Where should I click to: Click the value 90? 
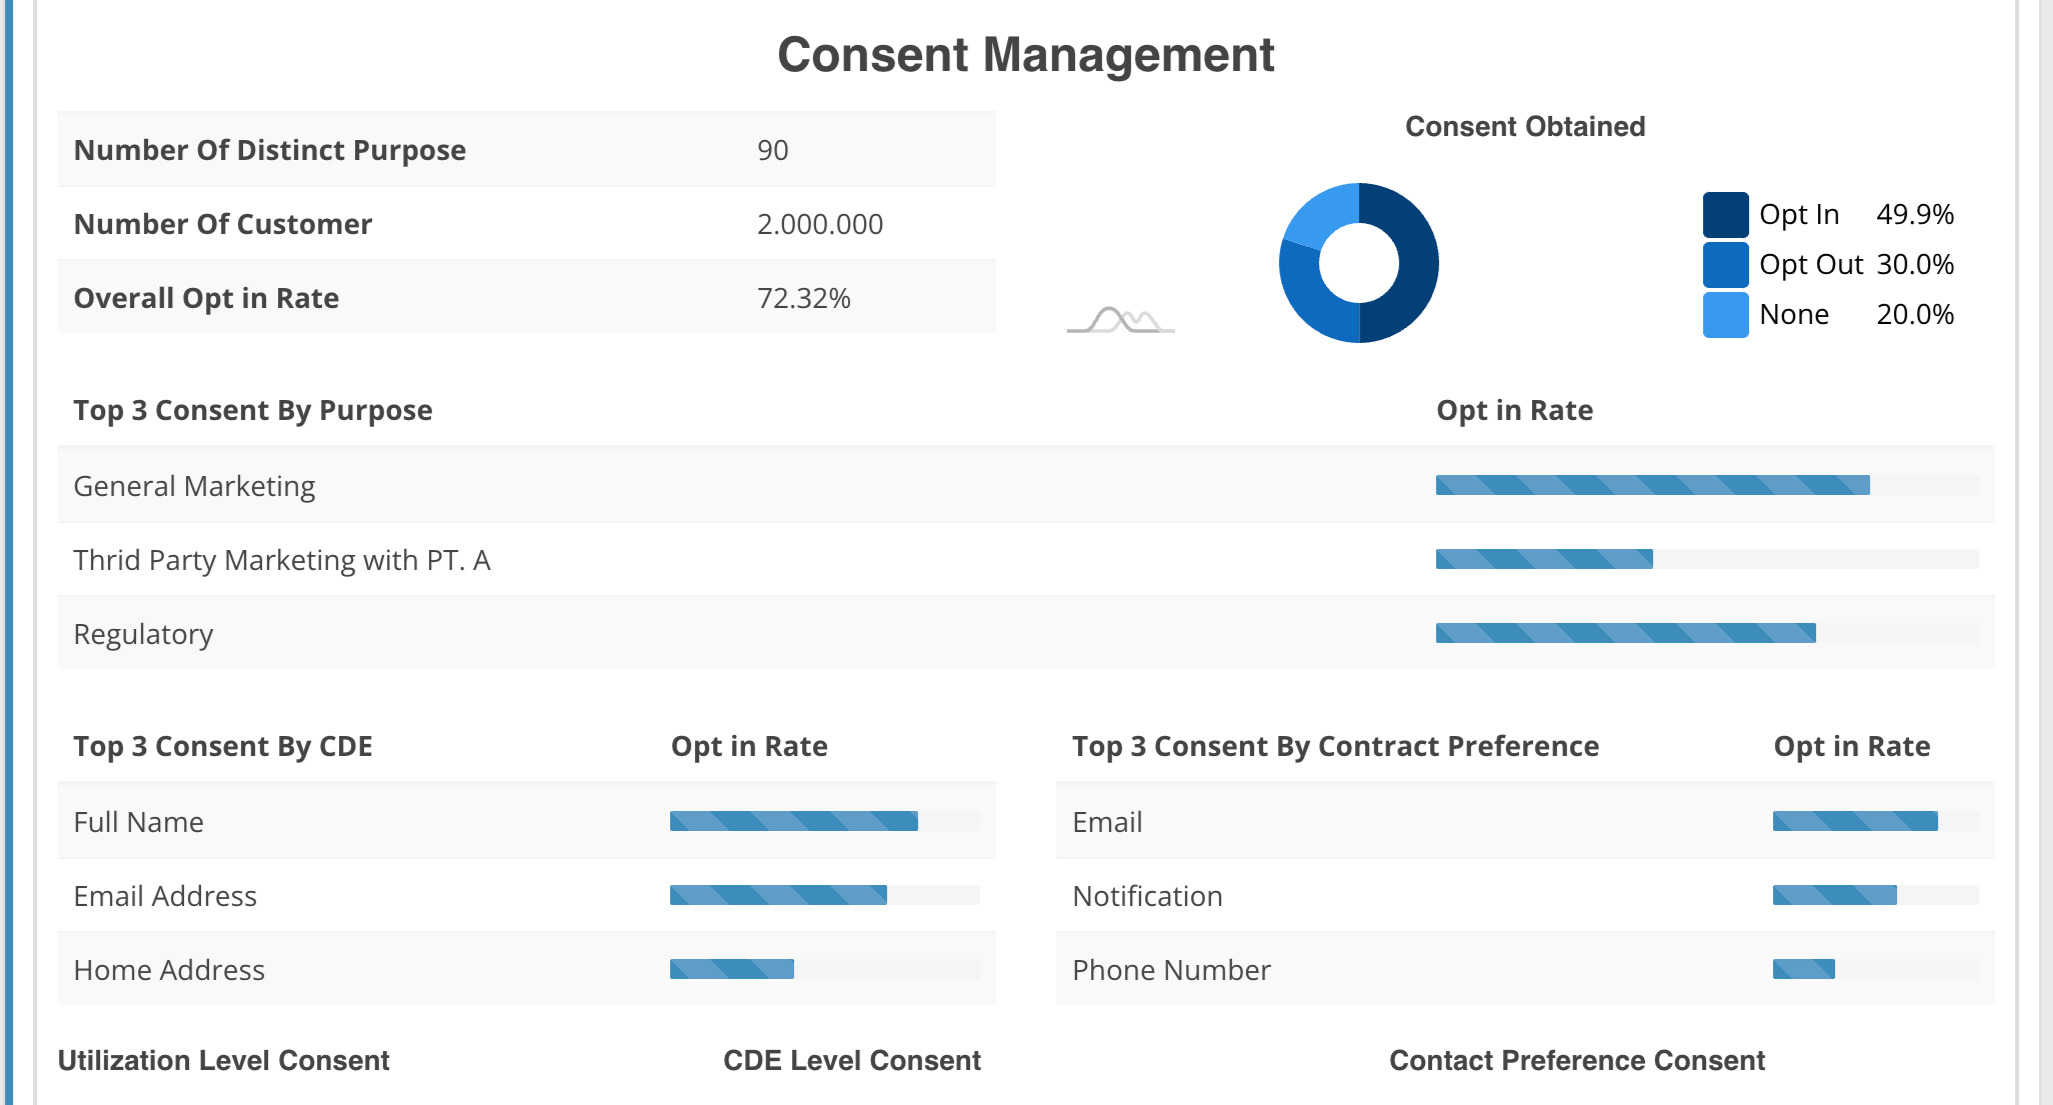click(x=773, y=150)
